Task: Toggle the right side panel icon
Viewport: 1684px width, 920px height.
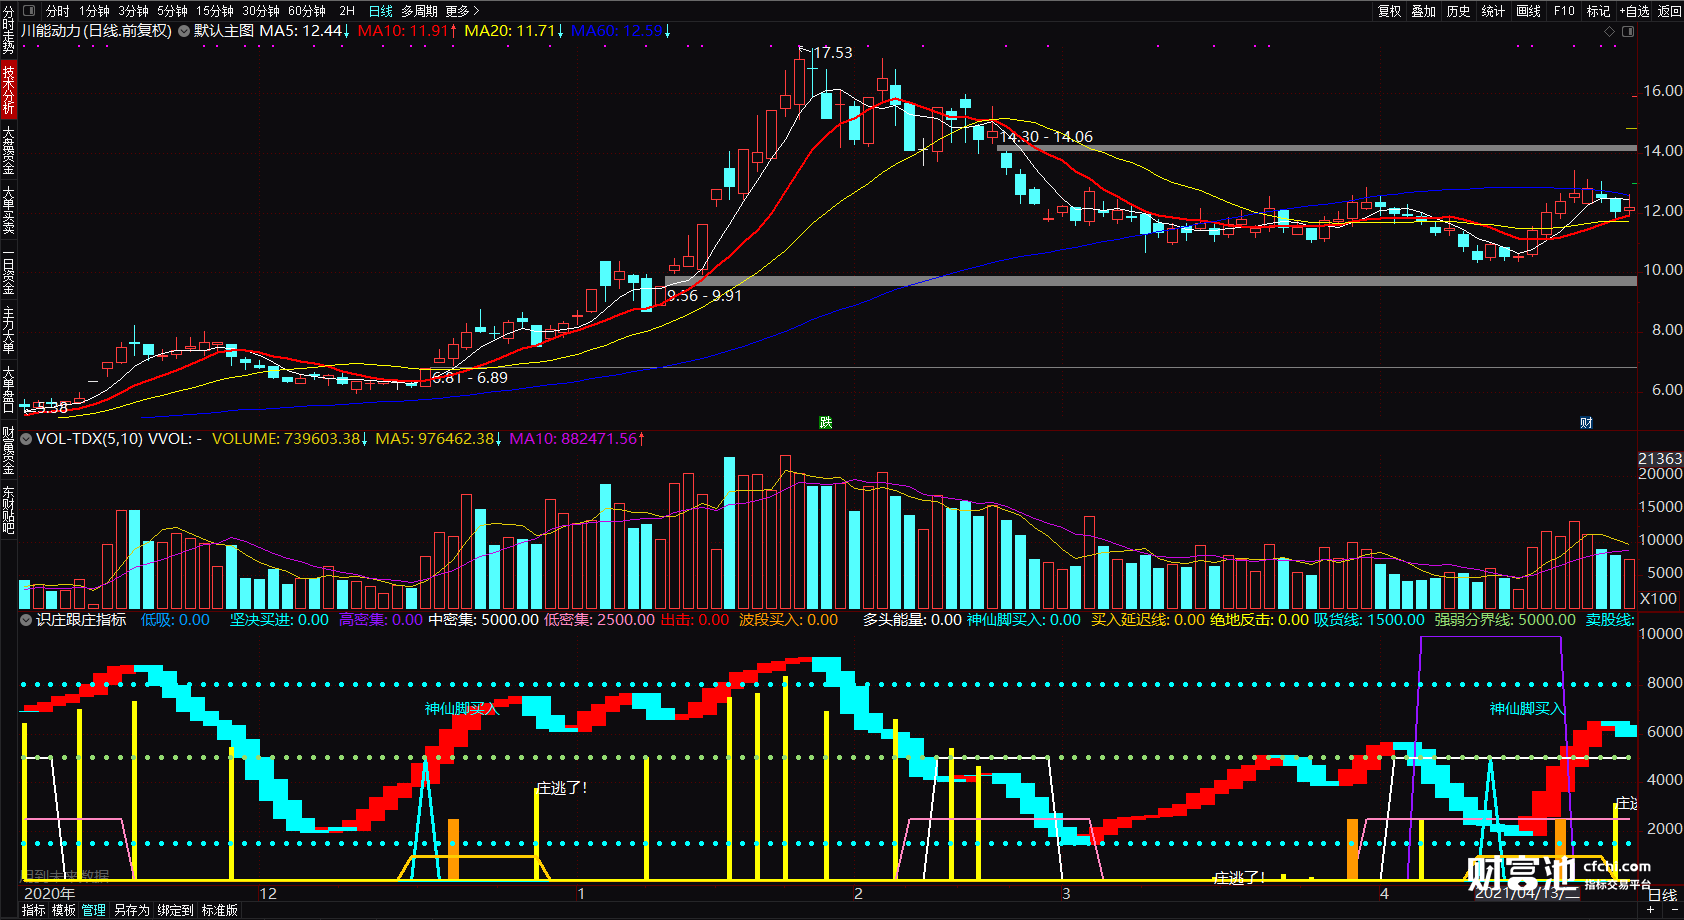Action: [1628, 32]
